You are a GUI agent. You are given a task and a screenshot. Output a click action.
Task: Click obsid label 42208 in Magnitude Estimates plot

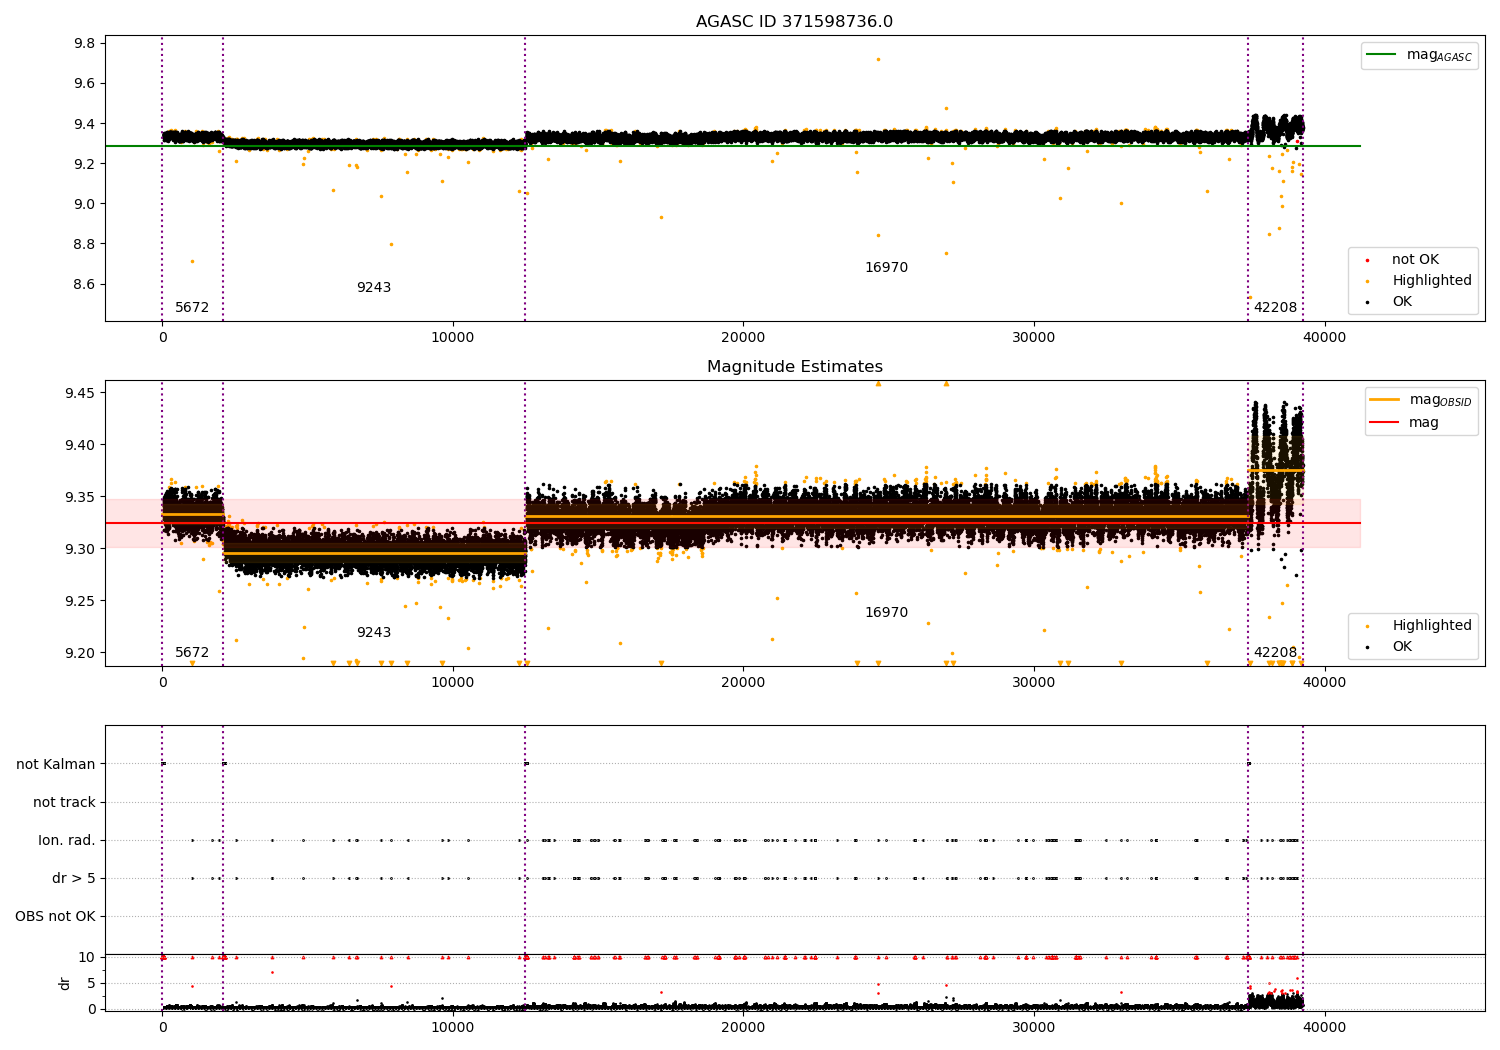(x=1275, y=653)
